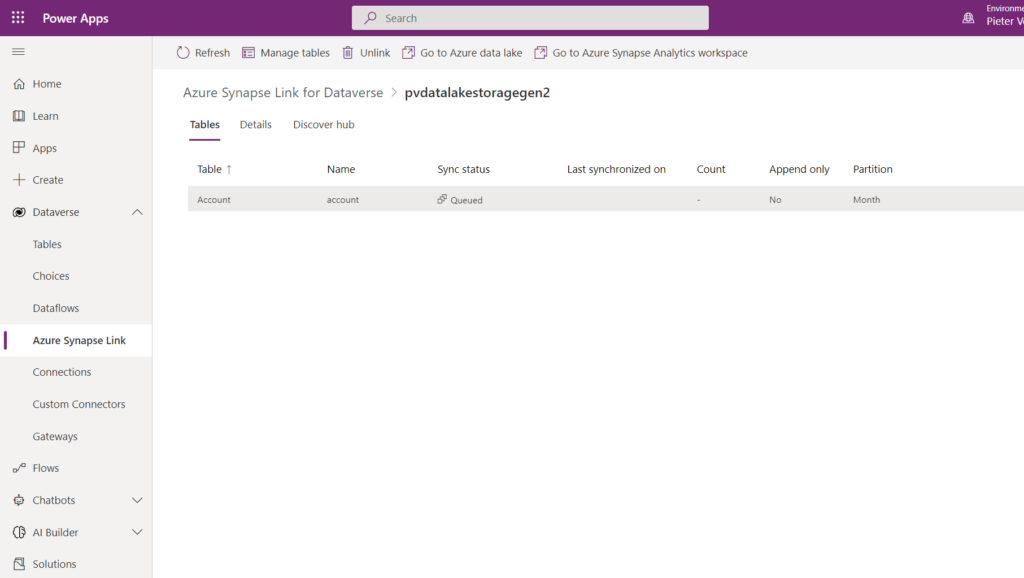Click the Flows icon in sidebar
Image resolution: width=1024 pixels, height=578 pixels.
(19, 468)
